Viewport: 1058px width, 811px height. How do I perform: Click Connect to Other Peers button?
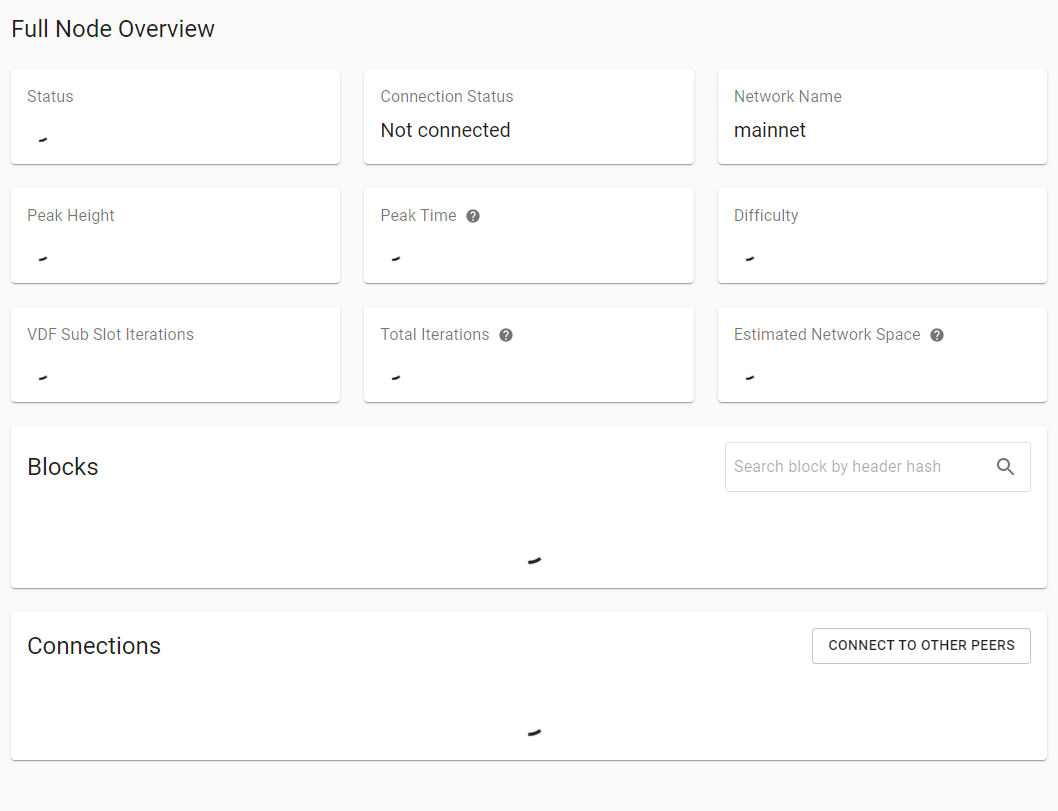point(921,646)
